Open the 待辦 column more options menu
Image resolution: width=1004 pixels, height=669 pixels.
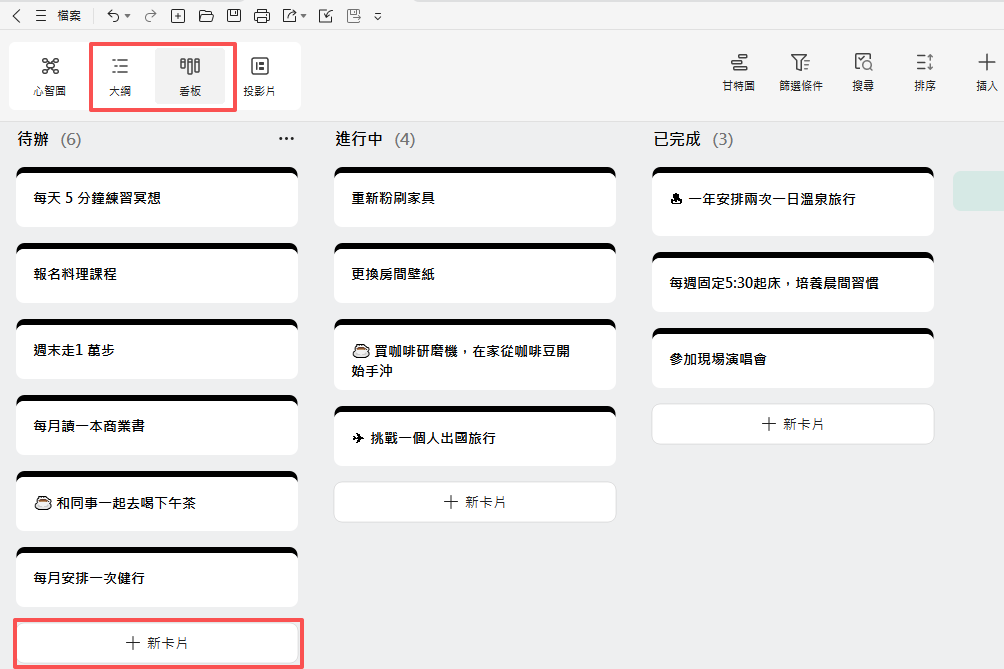[x=287, y=139]
